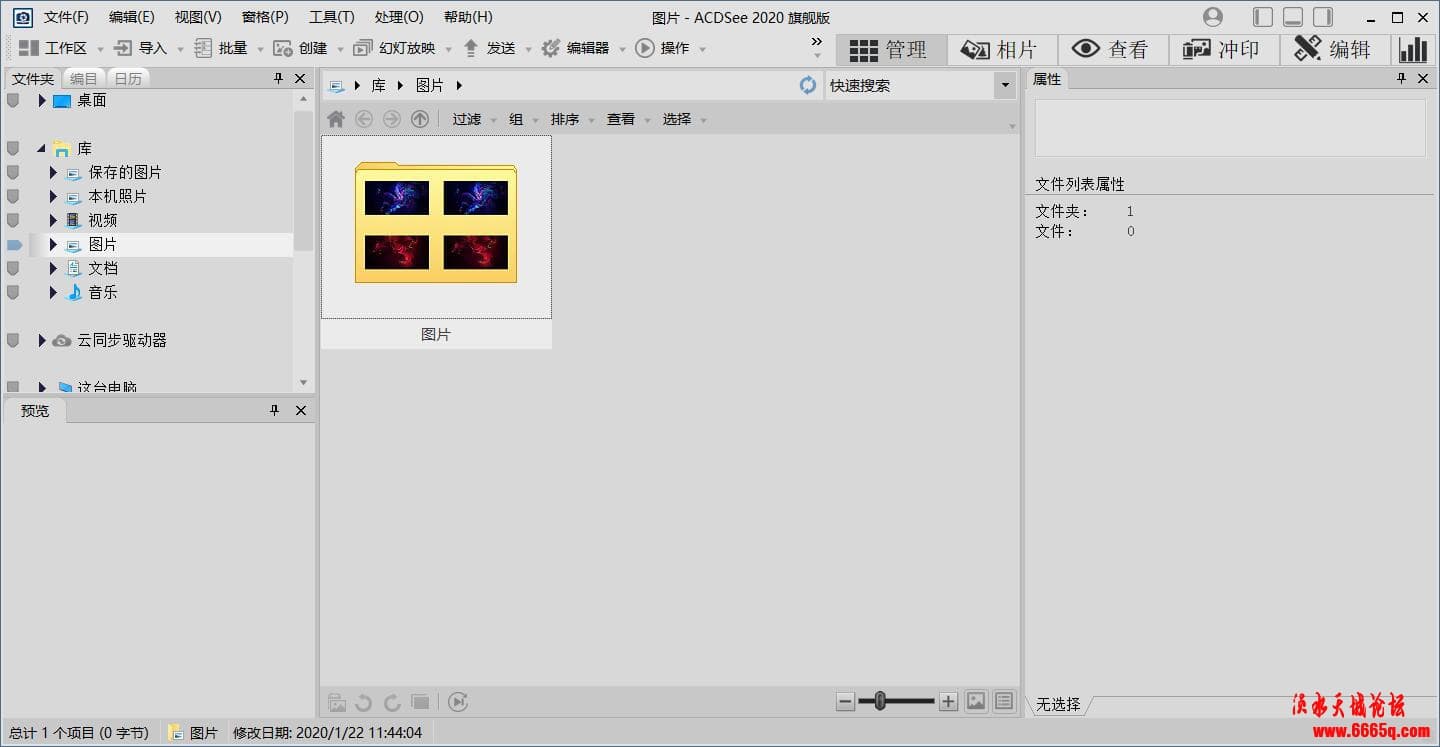The height and width of the screenshot is (747, 1440).
Task: Open the Select (选择) dropdown
Action: pyautogui.click(x=683, y=119)
